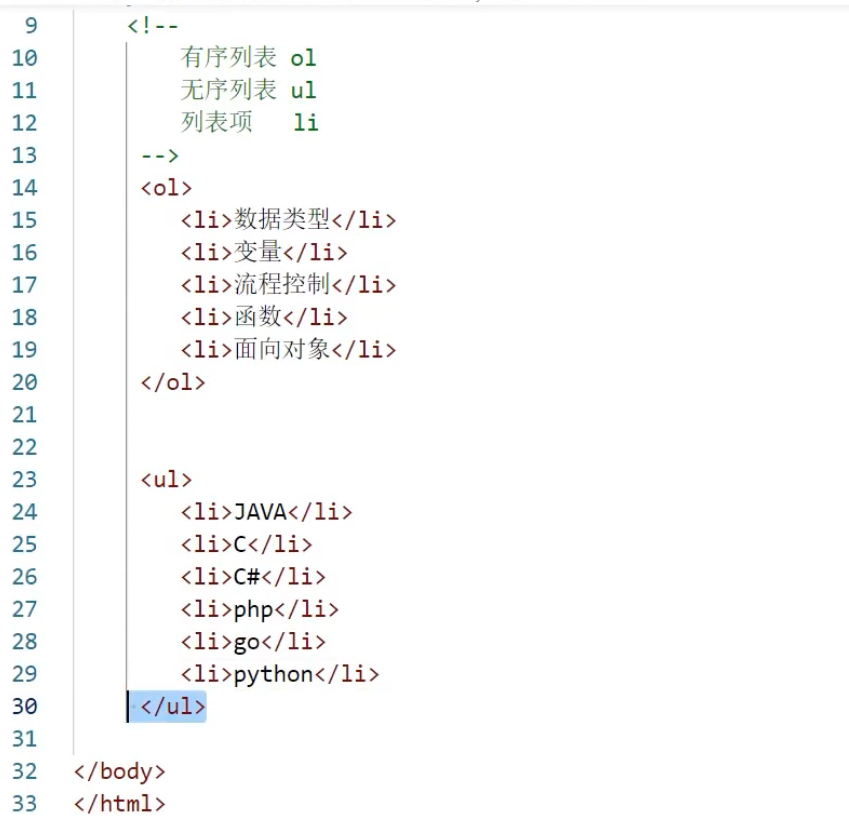The width and height of the screenshot is (849, 823).
Task: Click line number 10 in gutter
Action: point(25,58)
